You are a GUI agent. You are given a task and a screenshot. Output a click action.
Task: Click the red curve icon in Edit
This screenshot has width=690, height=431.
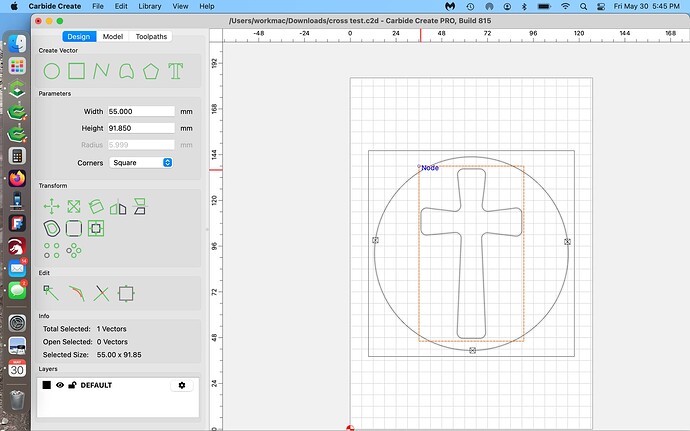[77, 293]
